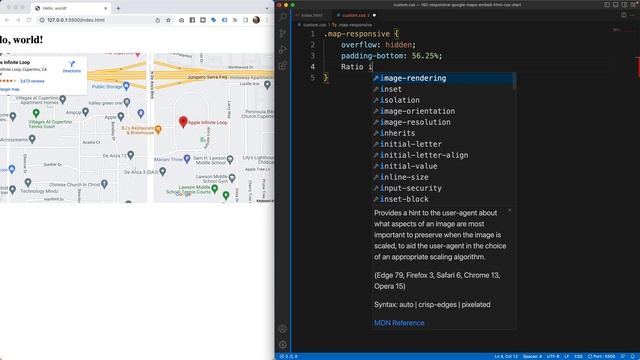Viewport: 640px width, 360px height.
Task: Click LF end-of-line selector
Action: click(x=567, y=356)
